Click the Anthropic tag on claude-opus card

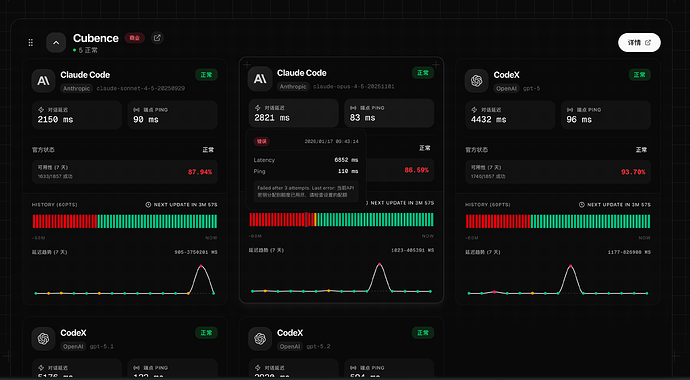coord(293,87)
